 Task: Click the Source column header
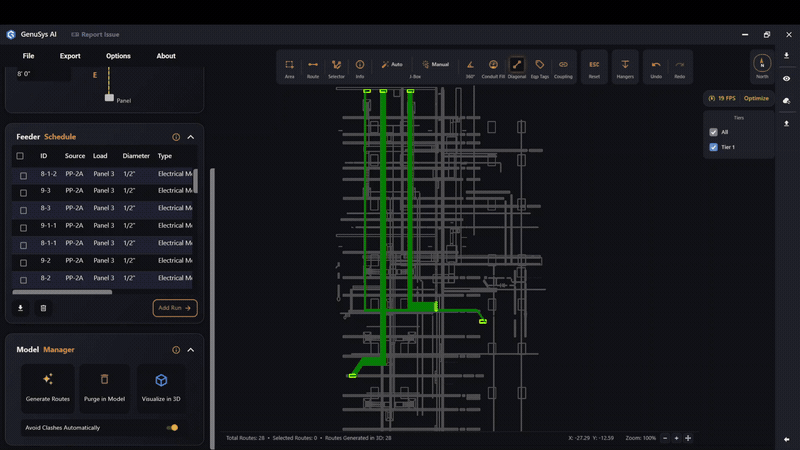click(x=75, y=156)
